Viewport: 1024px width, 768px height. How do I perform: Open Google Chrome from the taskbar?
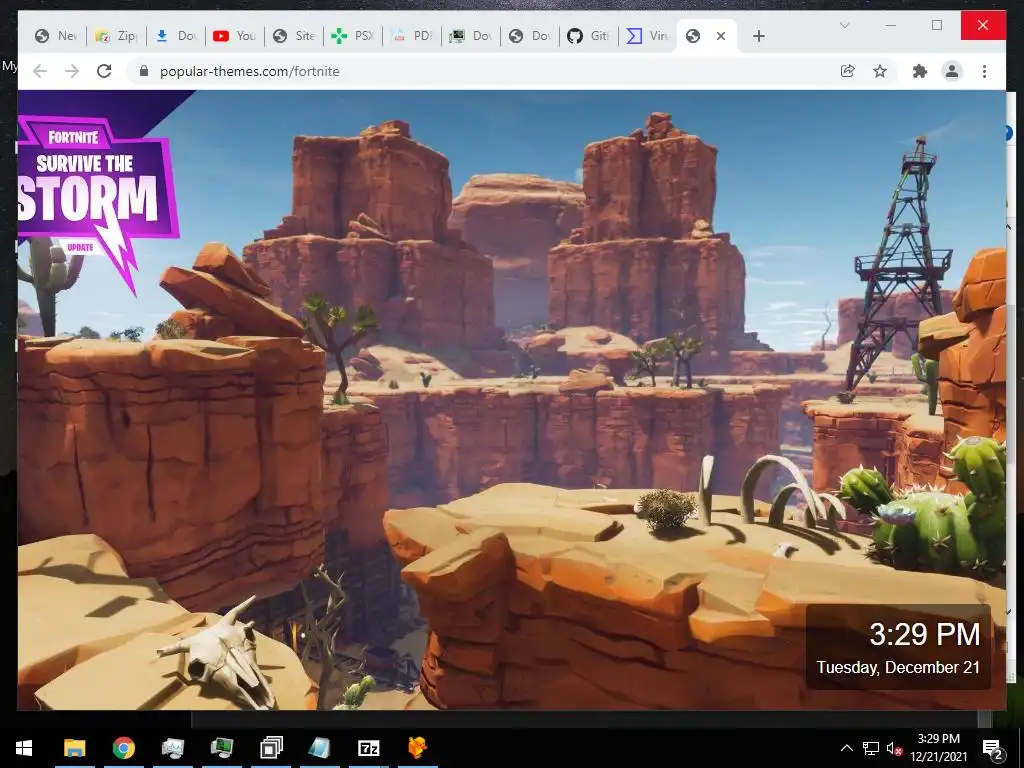point(123,748)
